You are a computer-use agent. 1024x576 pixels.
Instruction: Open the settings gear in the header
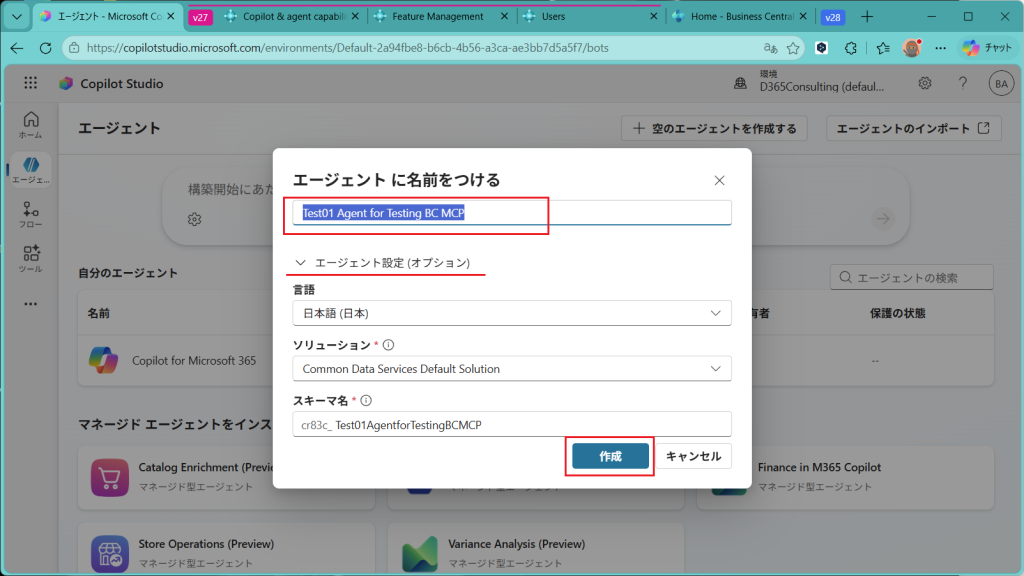[x=926, y=84]
